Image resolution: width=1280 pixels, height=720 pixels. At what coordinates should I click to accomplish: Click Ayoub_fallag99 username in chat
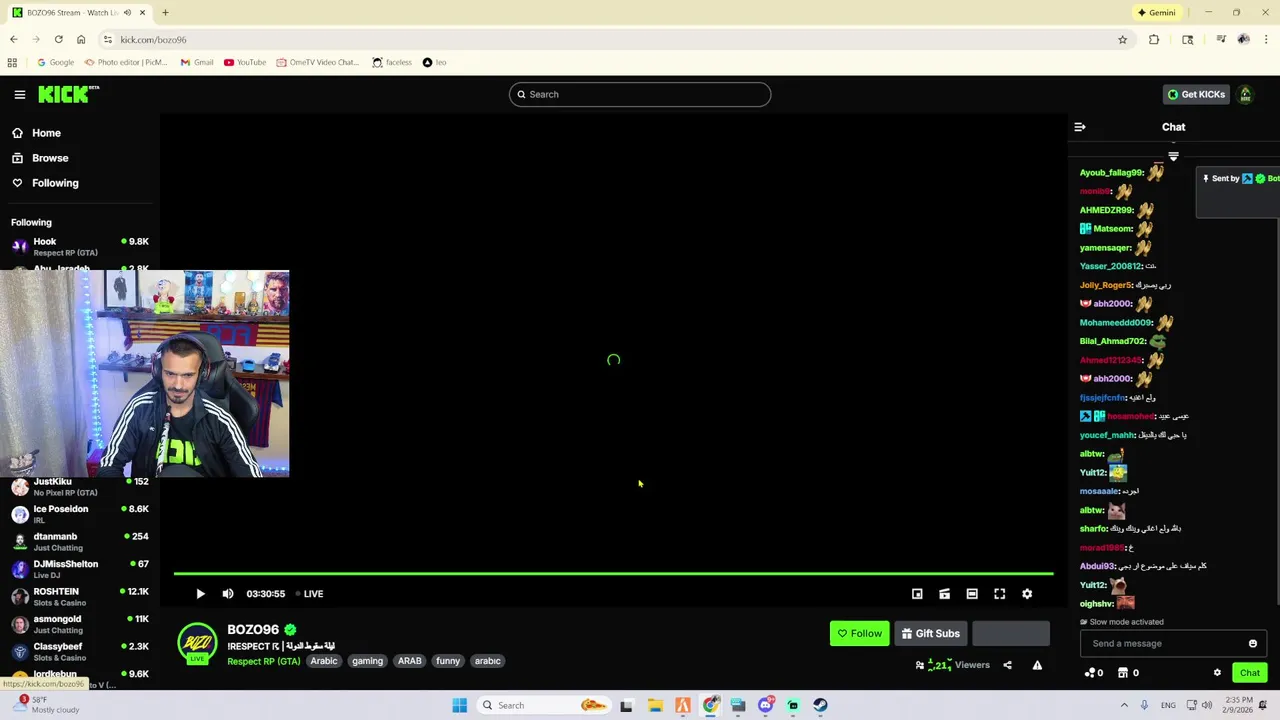click(1111, 173)
